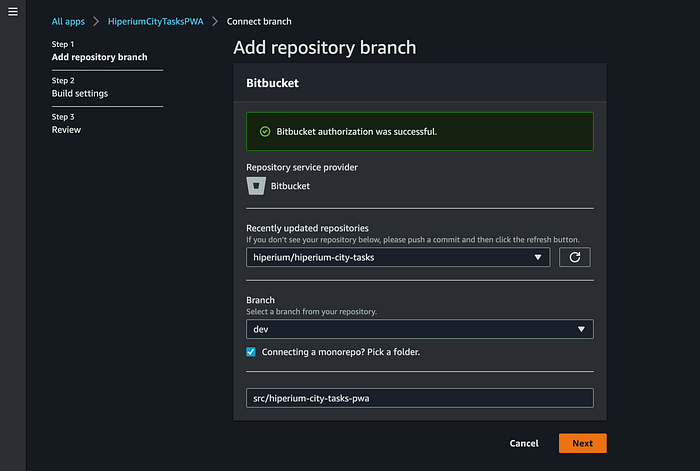Open the hiperium/hiperium-city-tasks repository dropdown
700x471 pixels.
[398, 257]
